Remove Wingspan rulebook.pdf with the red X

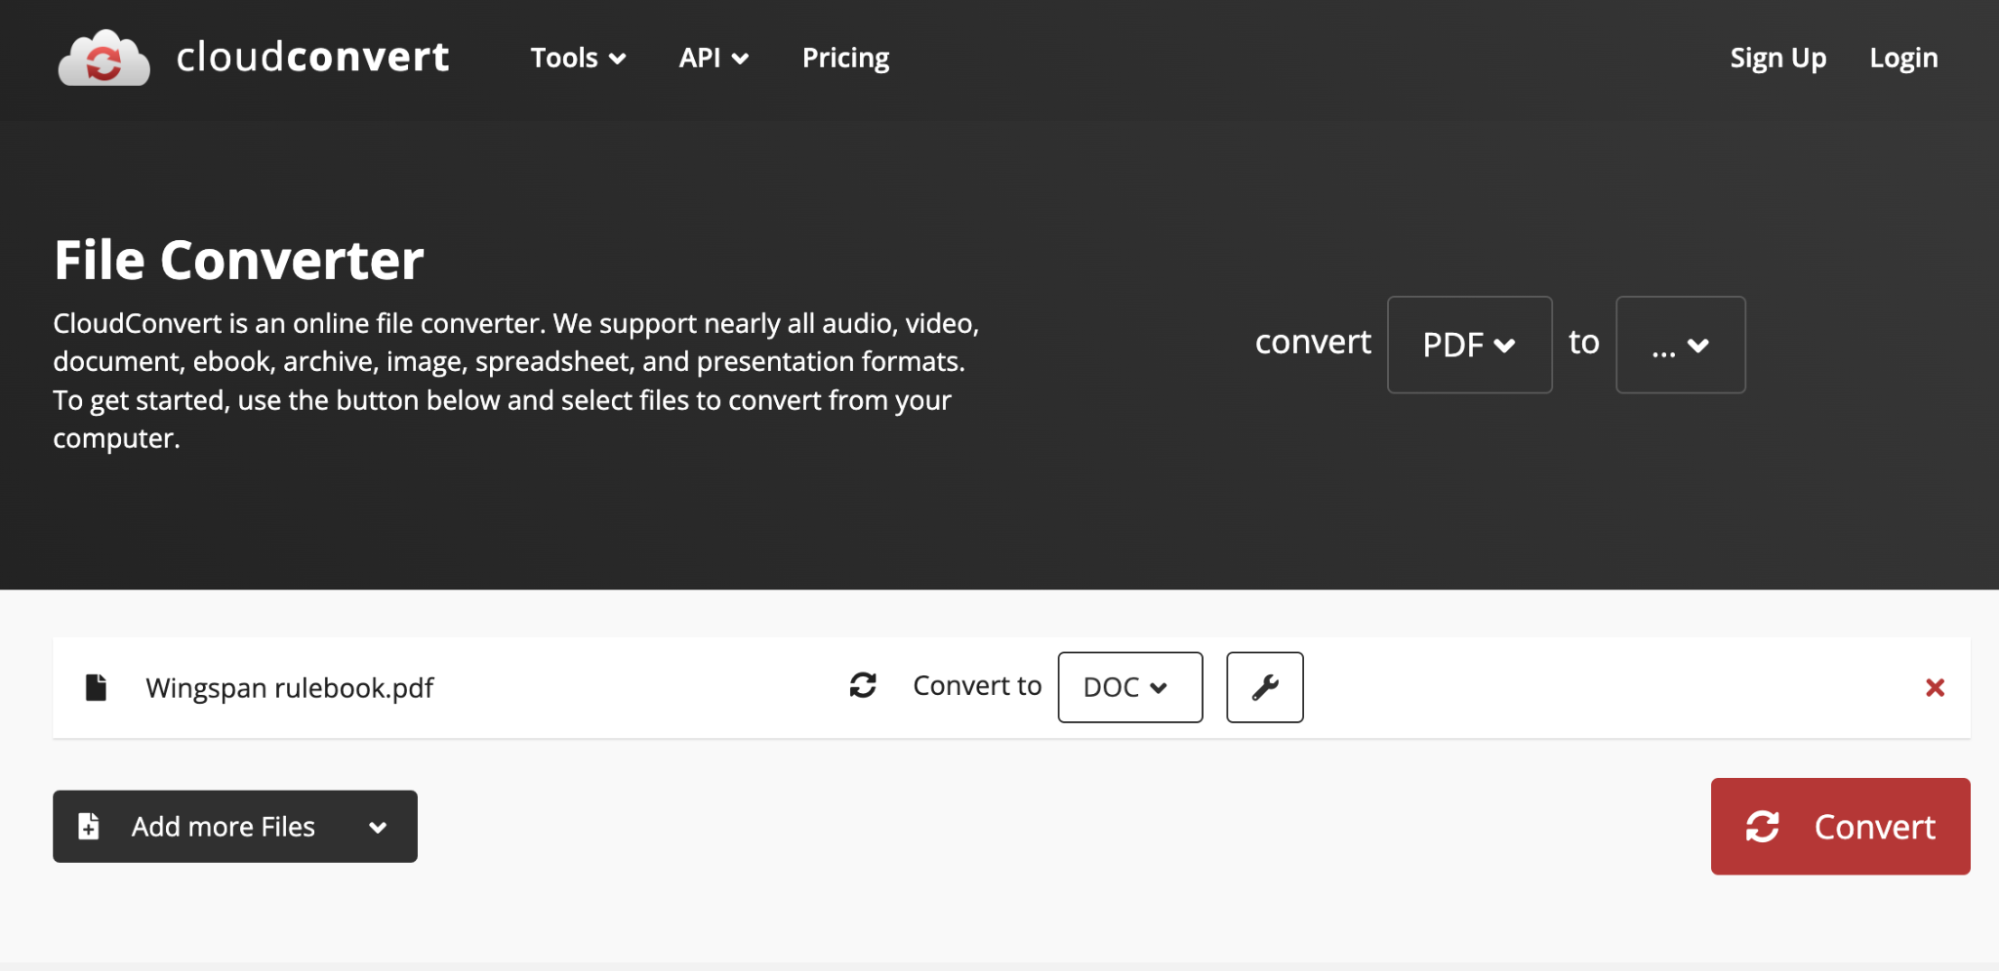(x=1935, y=687)
